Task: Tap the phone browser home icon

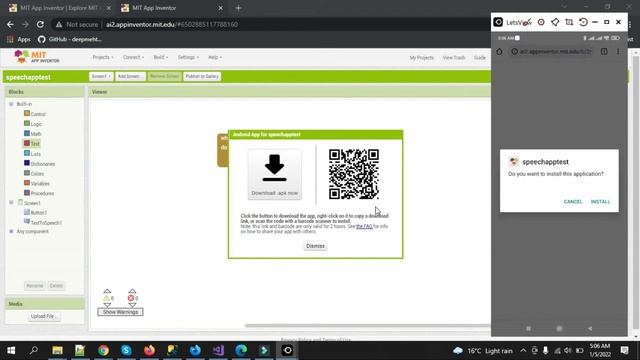Action: 499,52
